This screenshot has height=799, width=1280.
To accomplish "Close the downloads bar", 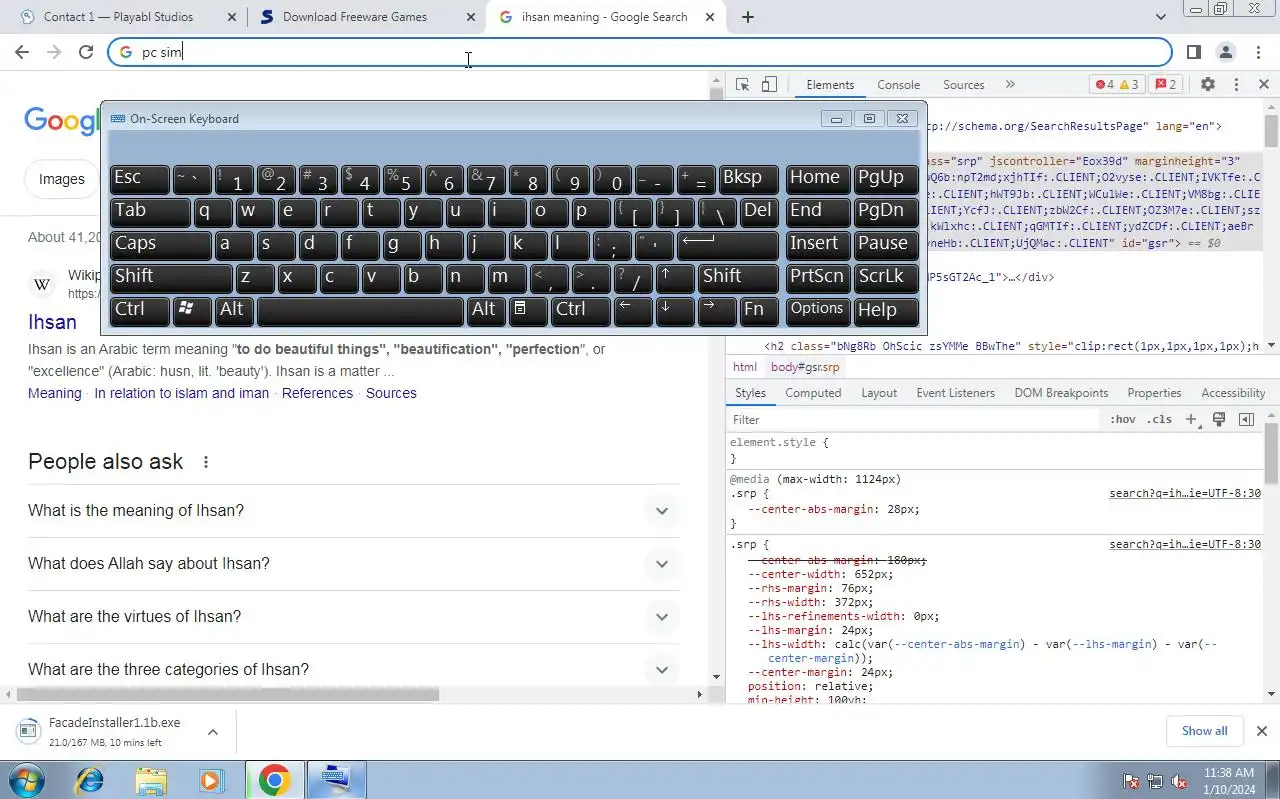I will (1262, 731).
